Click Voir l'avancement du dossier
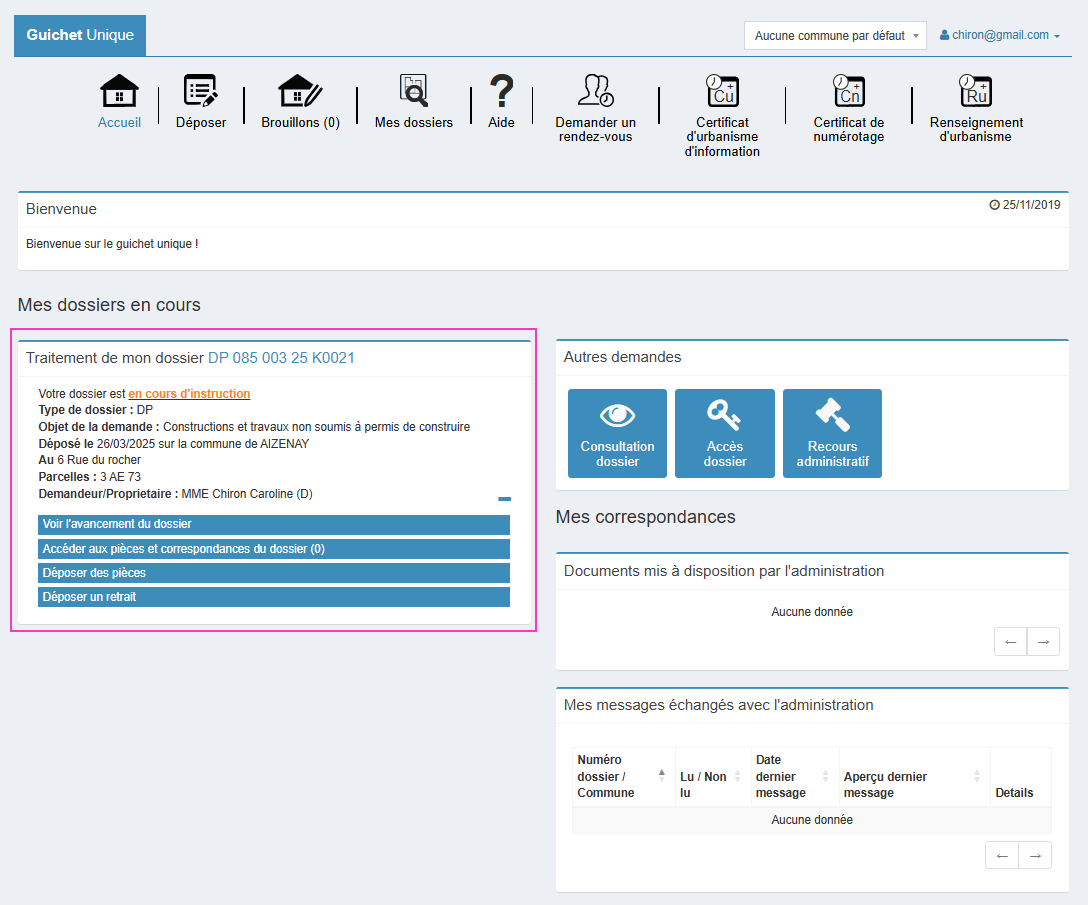The image size is (1088, 905). (x=274, y=524)
